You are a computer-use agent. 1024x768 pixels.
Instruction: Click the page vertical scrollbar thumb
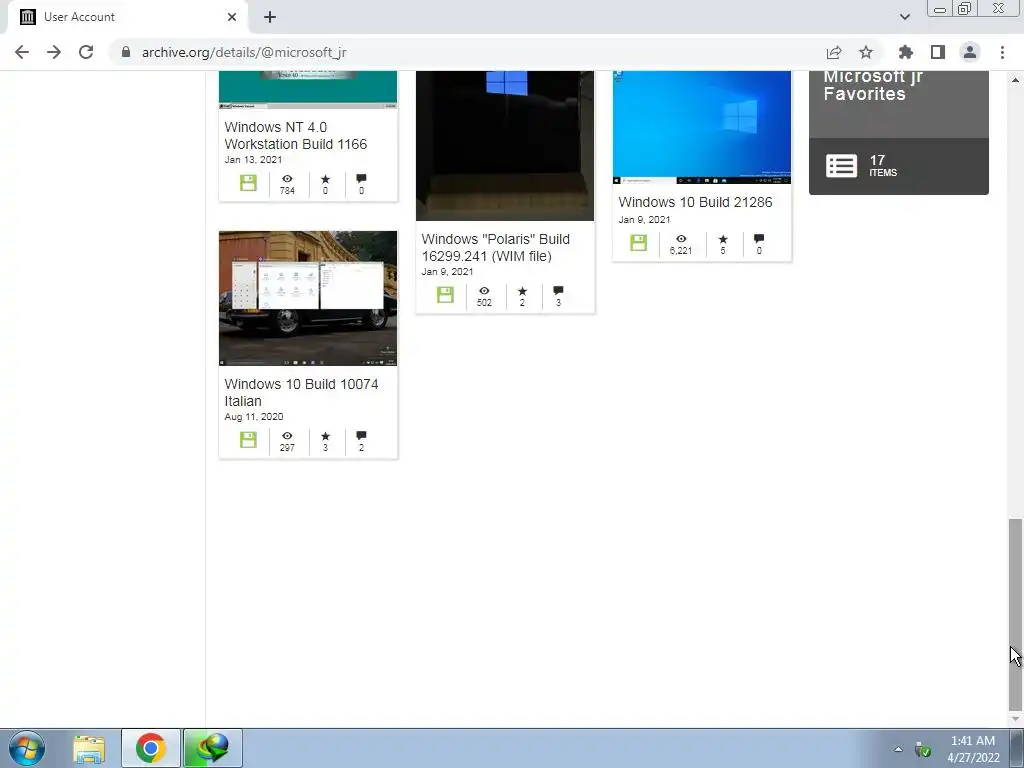pos(1015,615)
